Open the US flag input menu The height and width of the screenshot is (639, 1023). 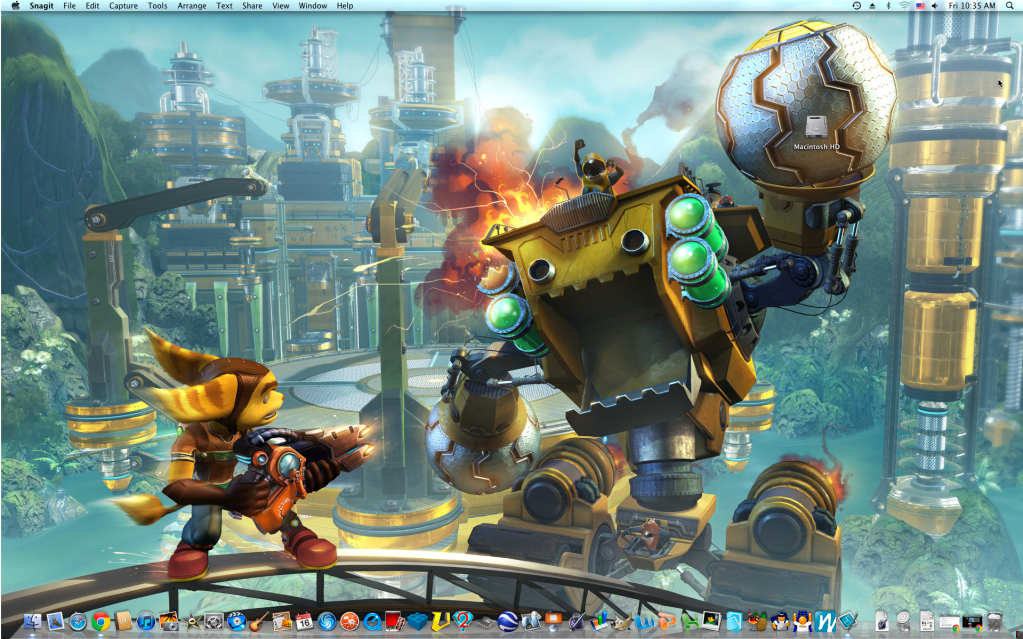coord(921,6)
